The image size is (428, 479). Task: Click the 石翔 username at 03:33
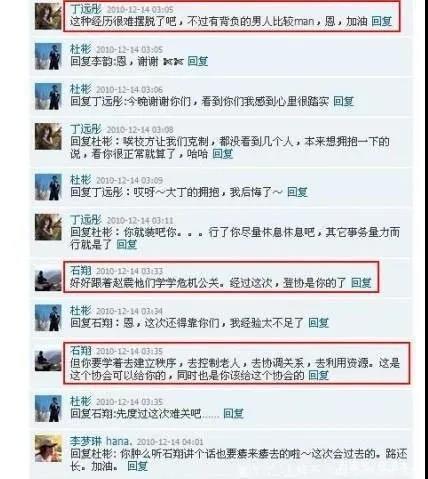[x=80, y=271]
